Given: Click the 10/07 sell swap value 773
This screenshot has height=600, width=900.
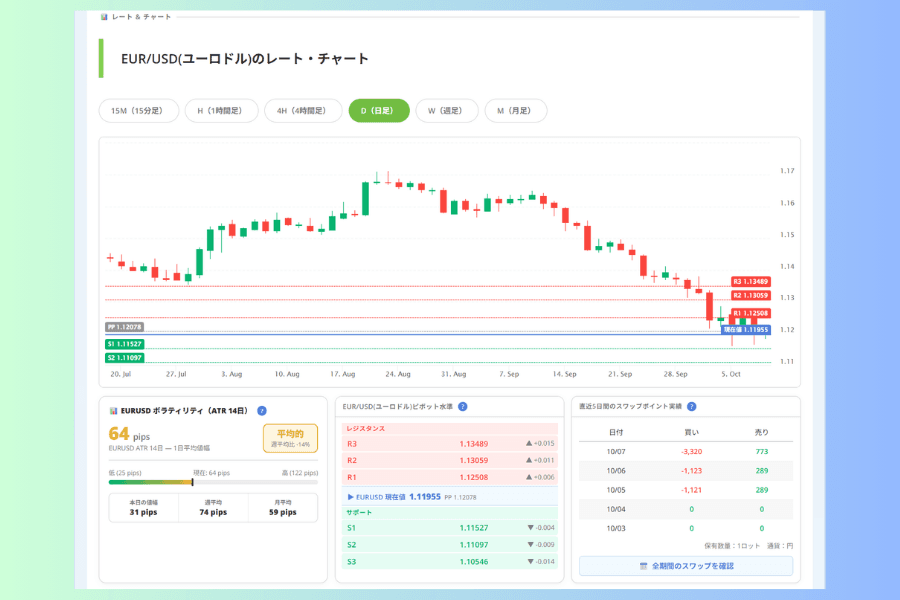Looking at the screenshot, I should click(762, 452).
